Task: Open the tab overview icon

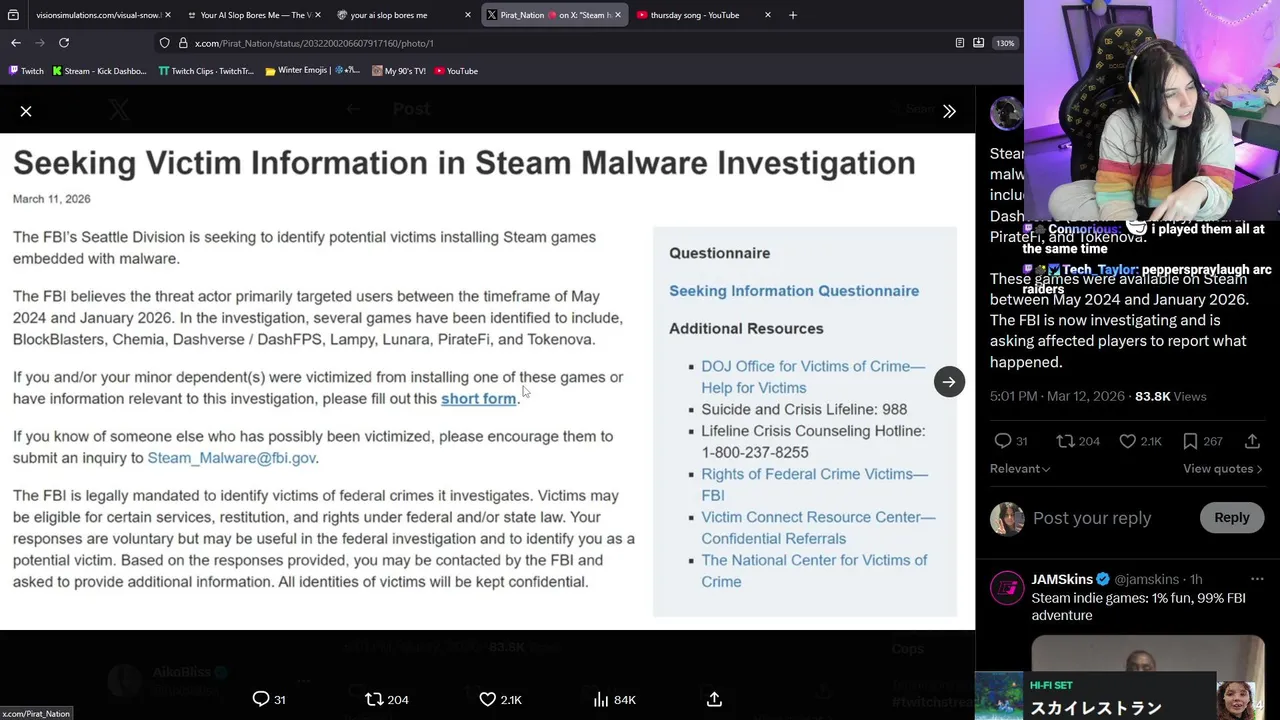Action: [13, 15]
